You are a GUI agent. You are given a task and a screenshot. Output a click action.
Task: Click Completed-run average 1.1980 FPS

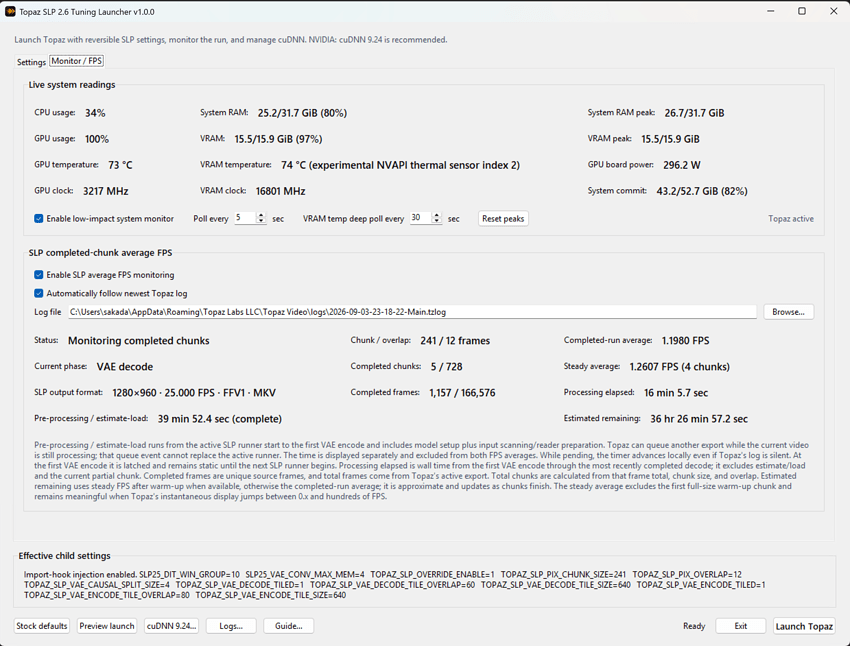coord(685,341)
